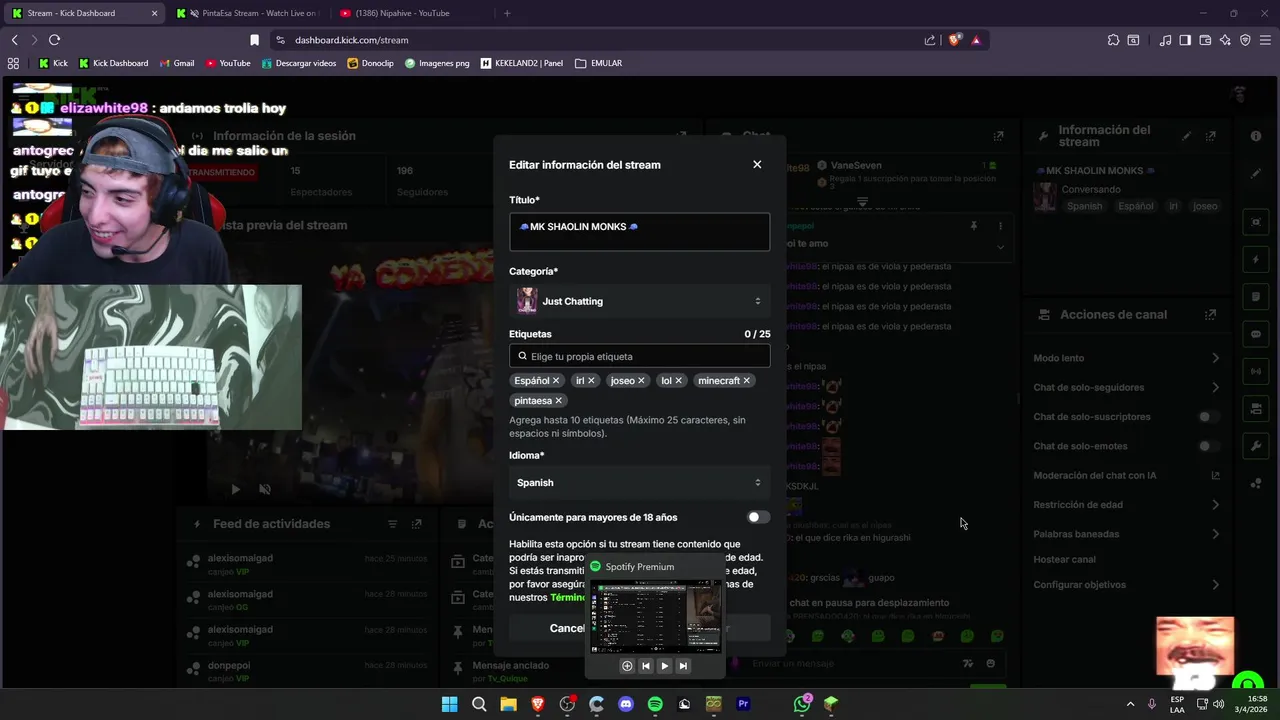This screenshot has width=1280, height=720.
Task: Open the Just Chatting category dropdown
Action: (x=639, y=301)
